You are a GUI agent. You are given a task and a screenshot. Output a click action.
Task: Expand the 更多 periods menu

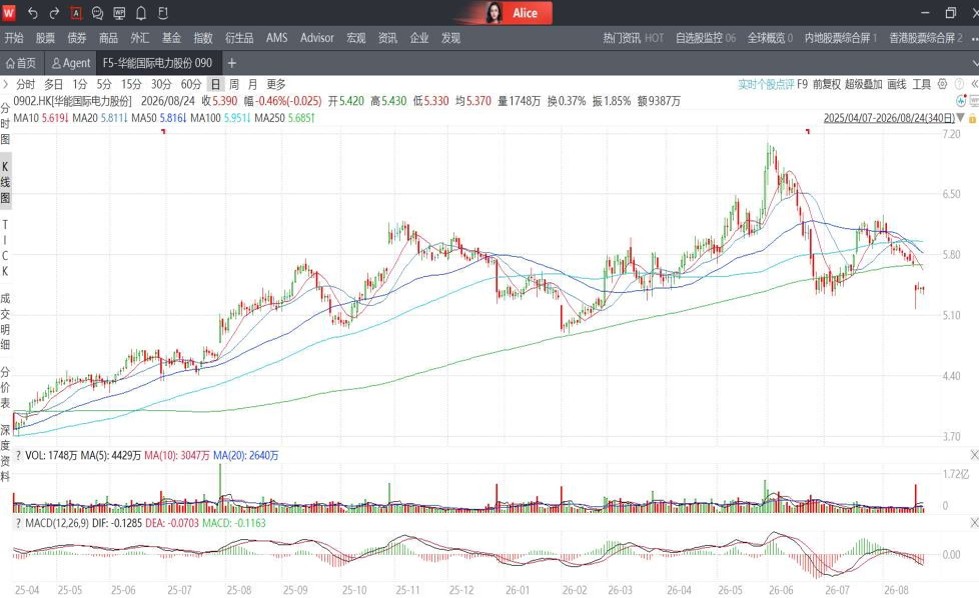coord(276,84)
